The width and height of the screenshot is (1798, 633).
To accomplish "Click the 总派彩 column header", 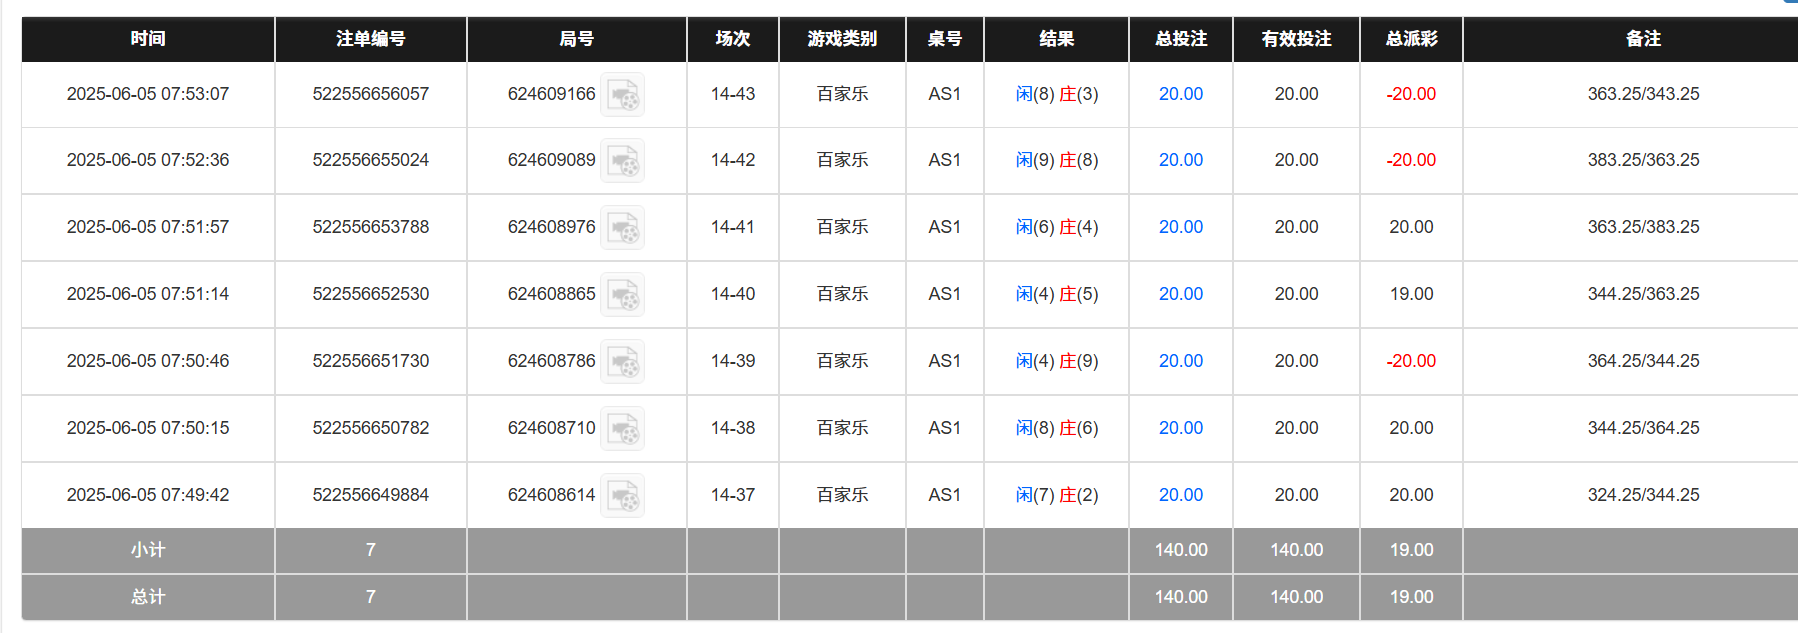I will coord(1411,39).
